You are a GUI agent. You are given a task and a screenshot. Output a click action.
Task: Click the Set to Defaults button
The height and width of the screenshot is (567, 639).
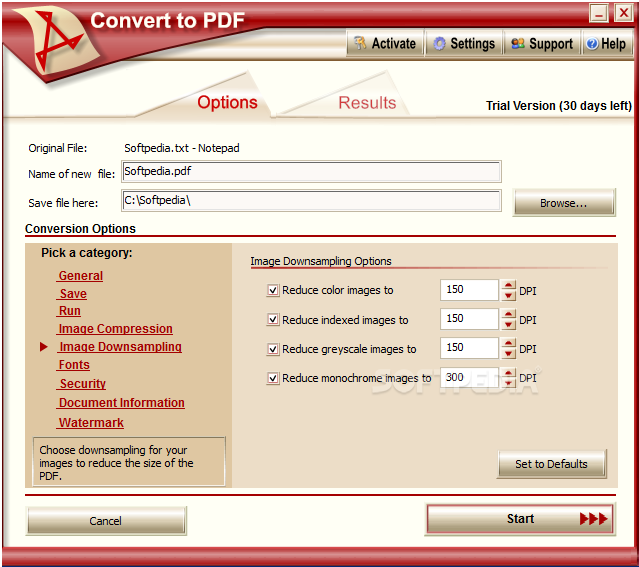click(551, 464)
